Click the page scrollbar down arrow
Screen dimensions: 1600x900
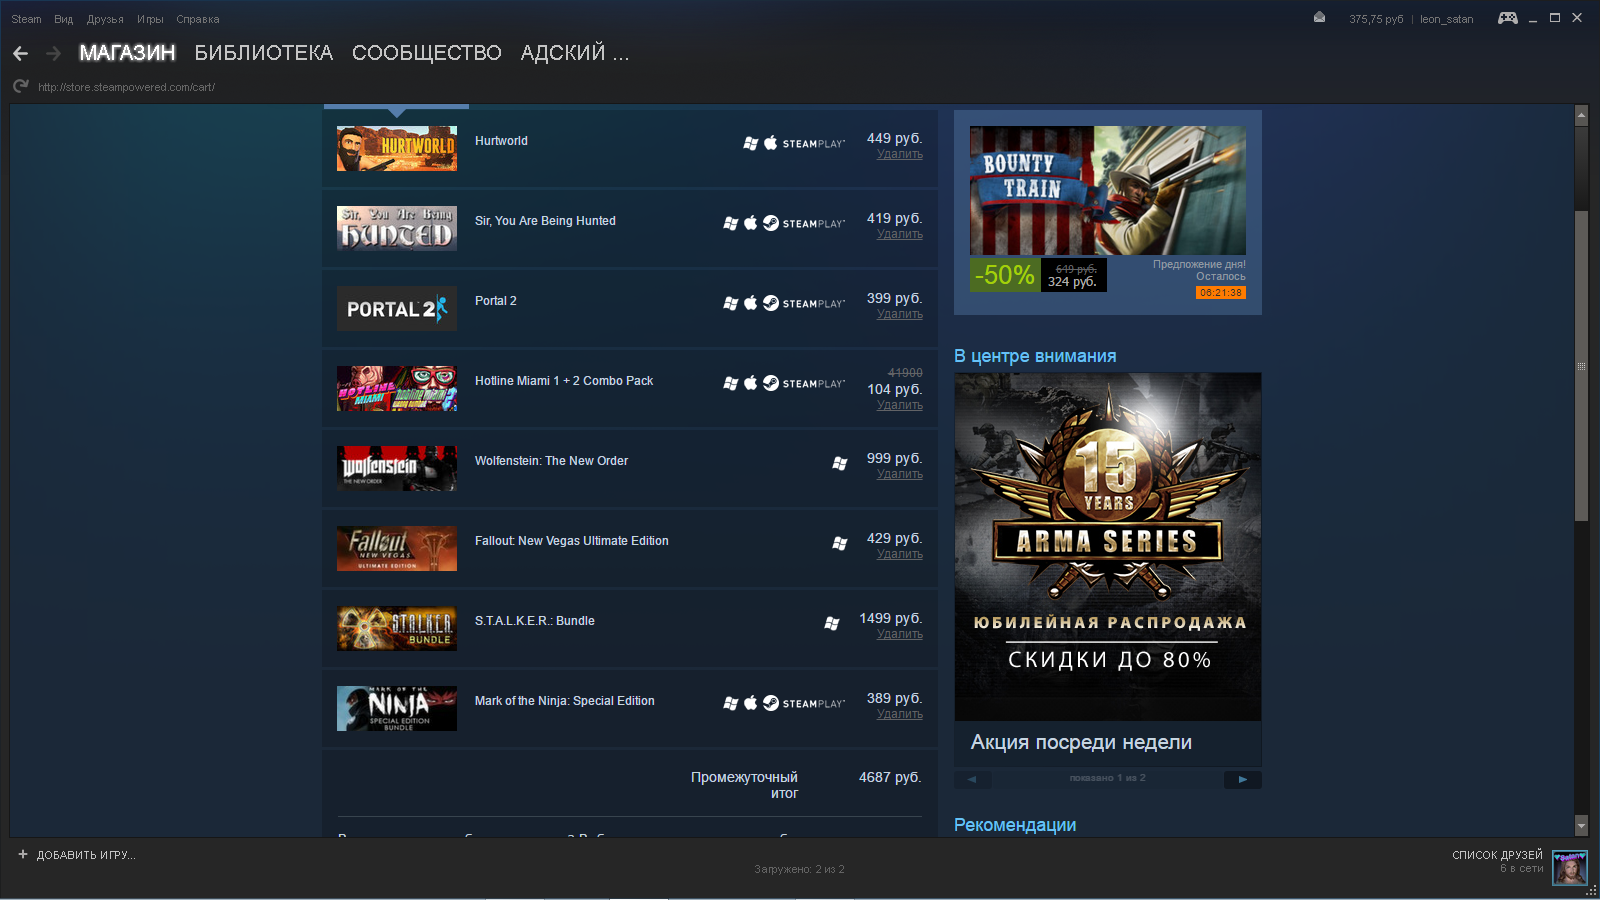pos(1581,826)
